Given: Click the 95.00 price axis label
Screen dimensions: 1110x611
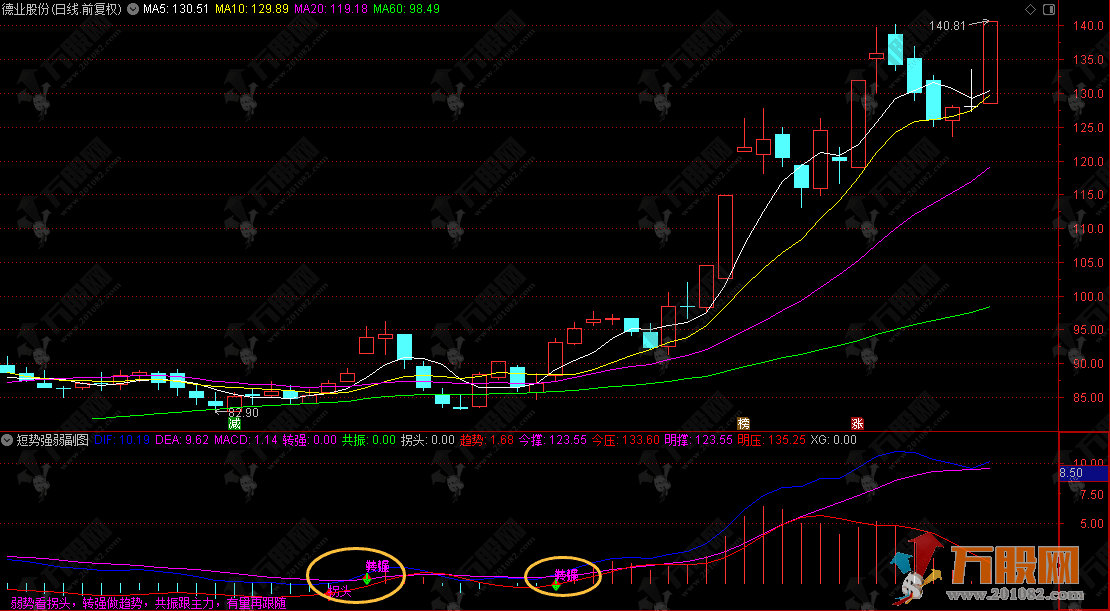Looking at the screenshot, I should pos(1087,330).
